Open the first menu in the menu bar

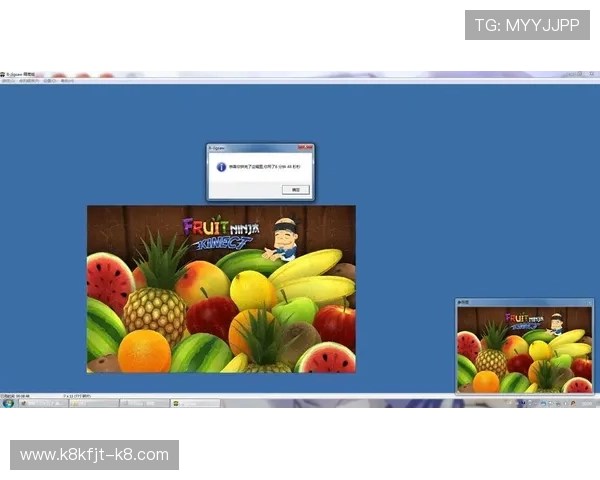(x=8, y=81)
